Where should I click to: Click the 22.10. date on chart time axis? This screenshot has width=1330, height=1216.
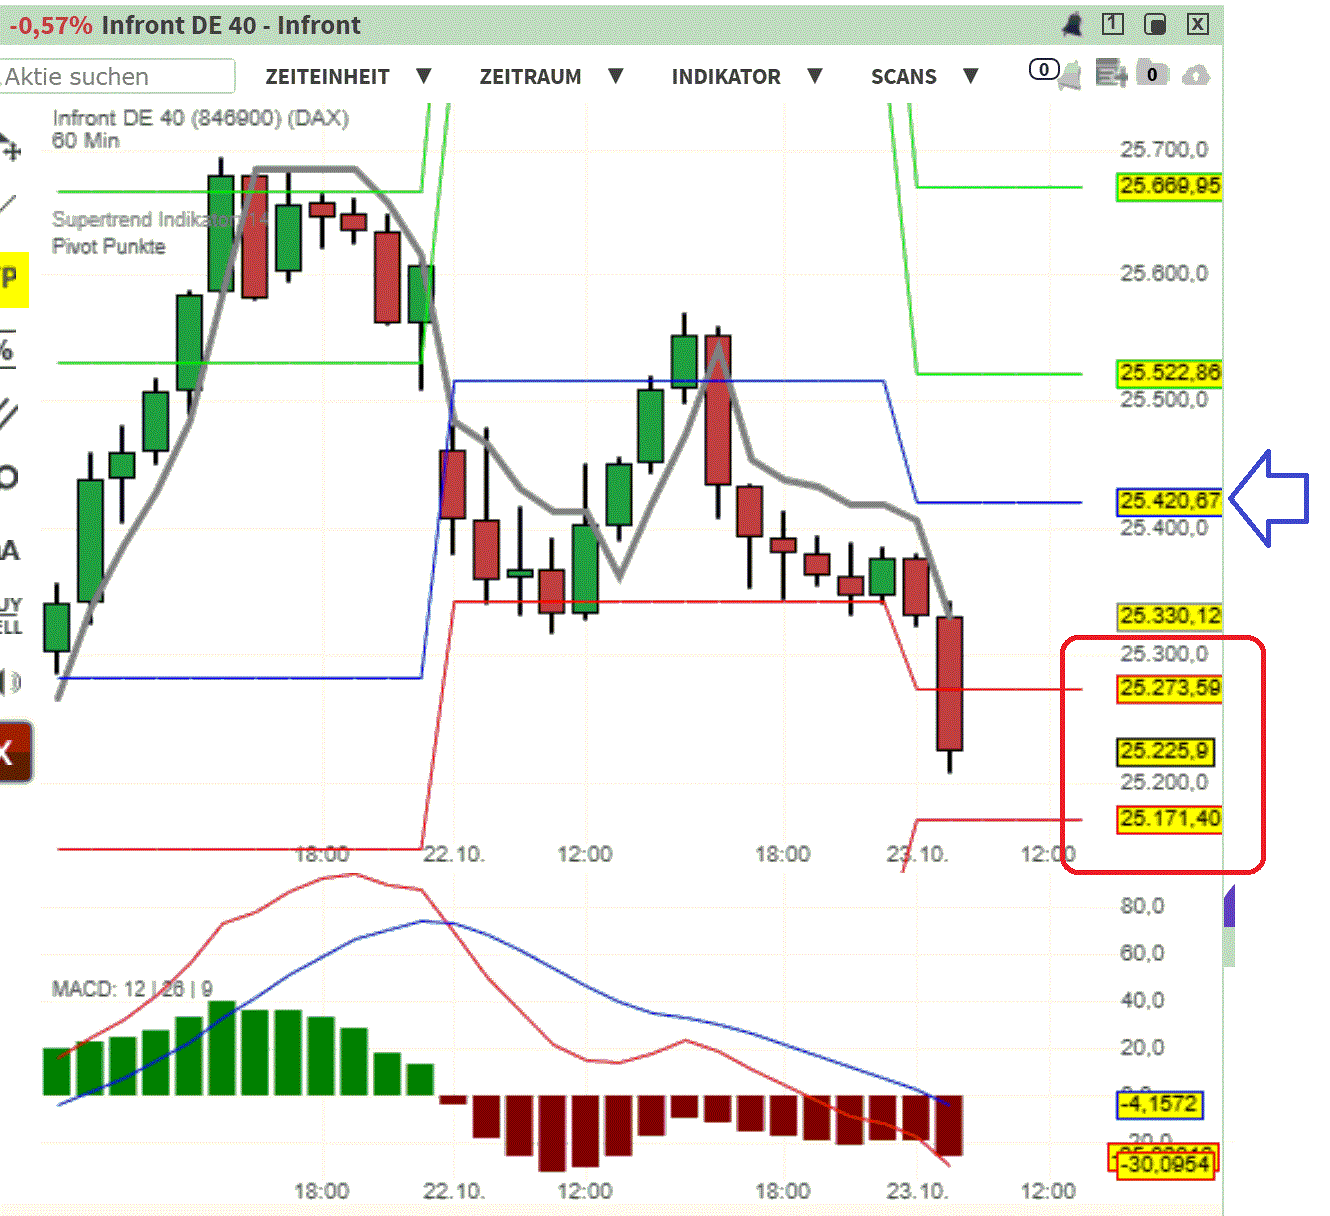(x=454, y=854)
